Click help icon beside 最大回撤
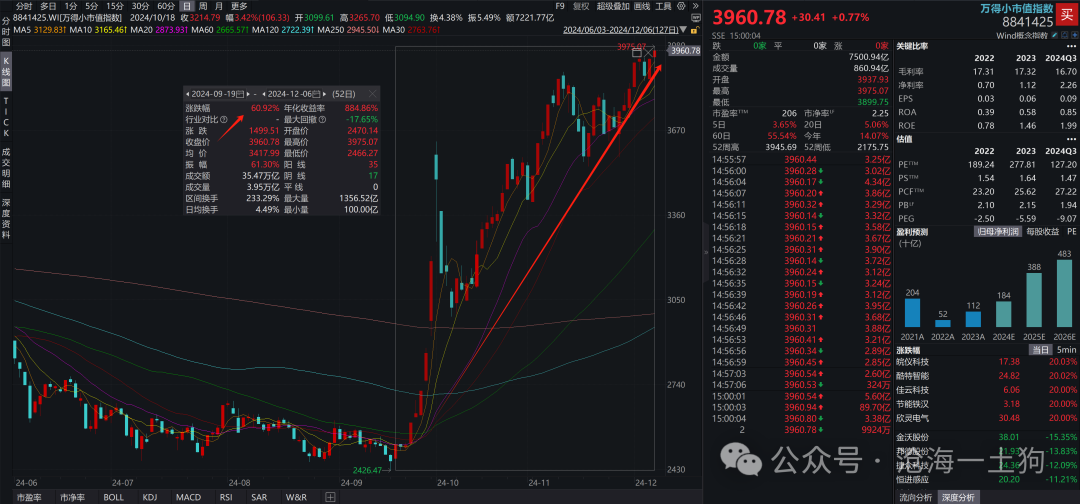Screen dimensions: 1080x504 pos(322,119)
